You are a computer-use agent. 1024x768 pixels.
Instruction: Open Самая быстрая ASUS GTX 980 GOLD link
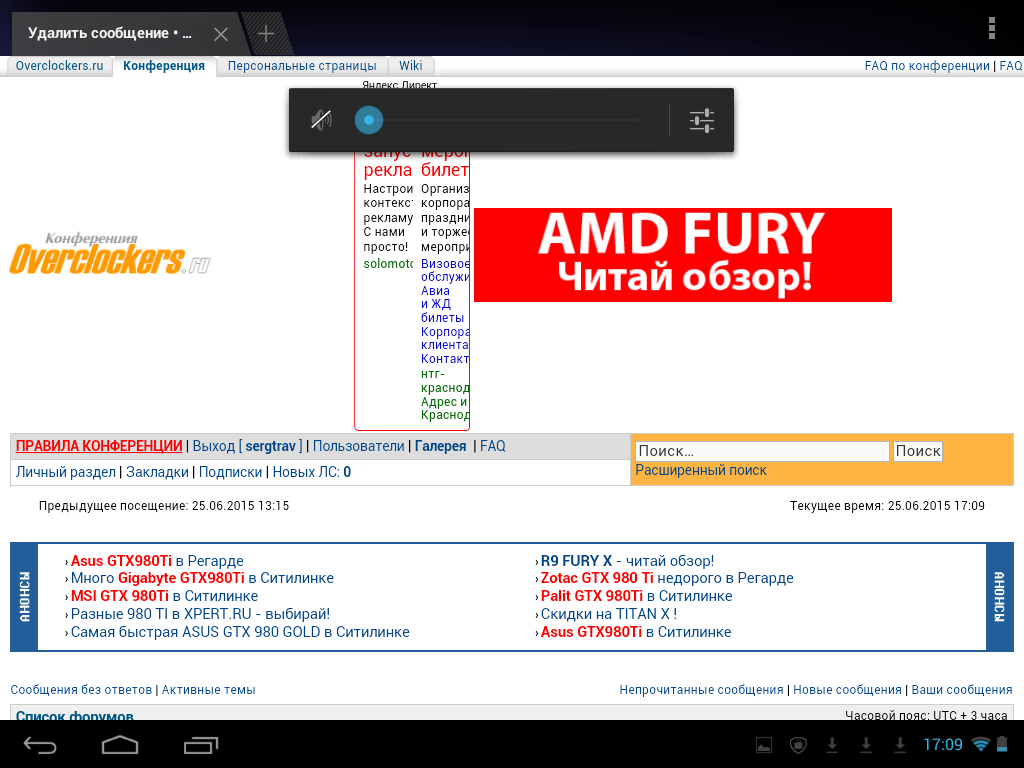[x=240, y=632]
